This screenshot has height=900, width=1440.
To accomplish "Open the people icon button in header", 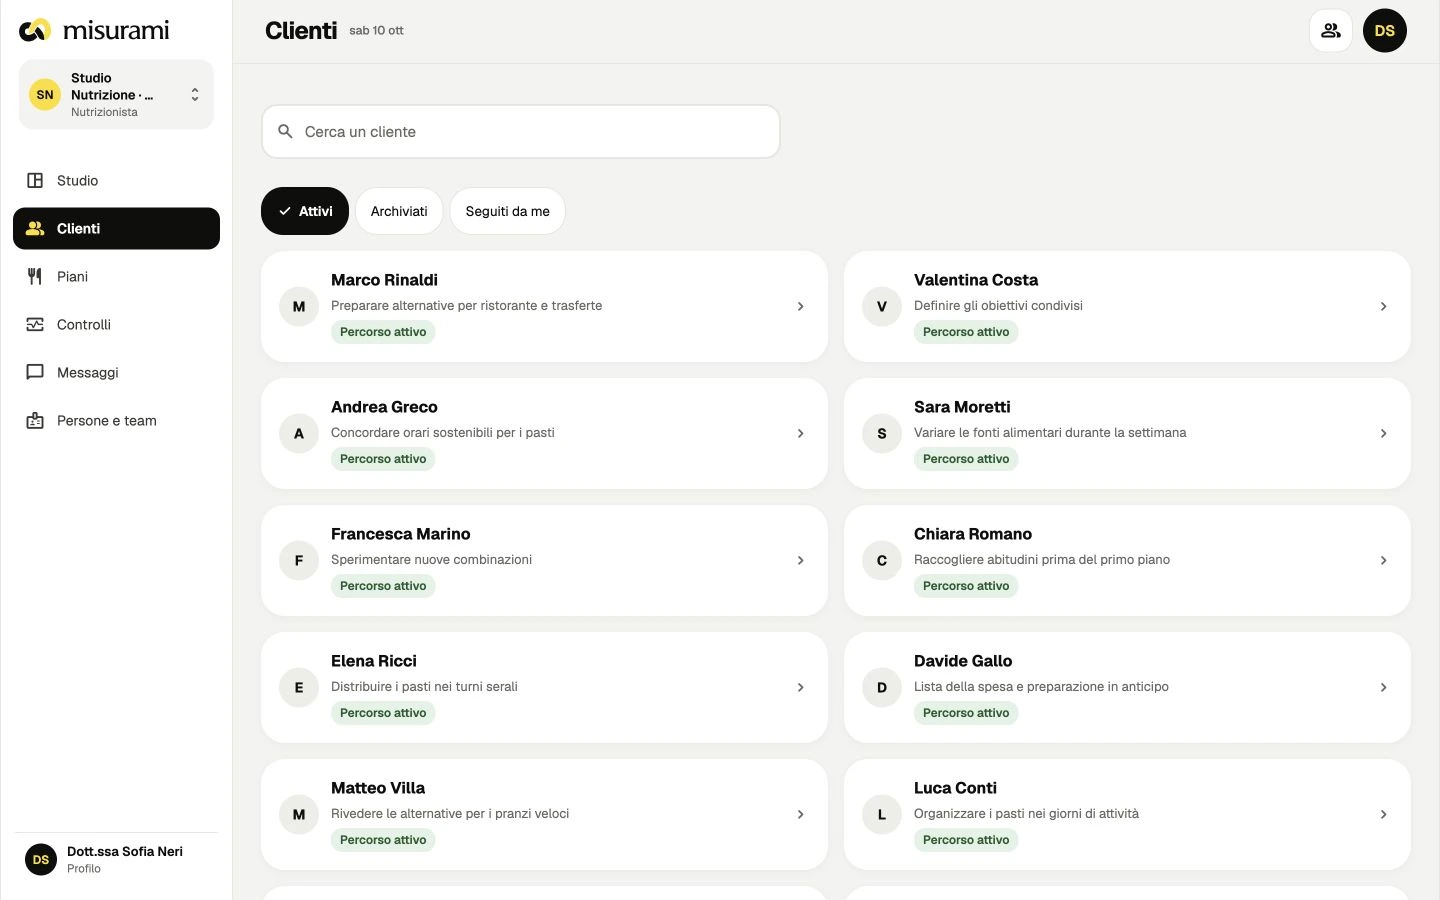I will coord(1331,31).
